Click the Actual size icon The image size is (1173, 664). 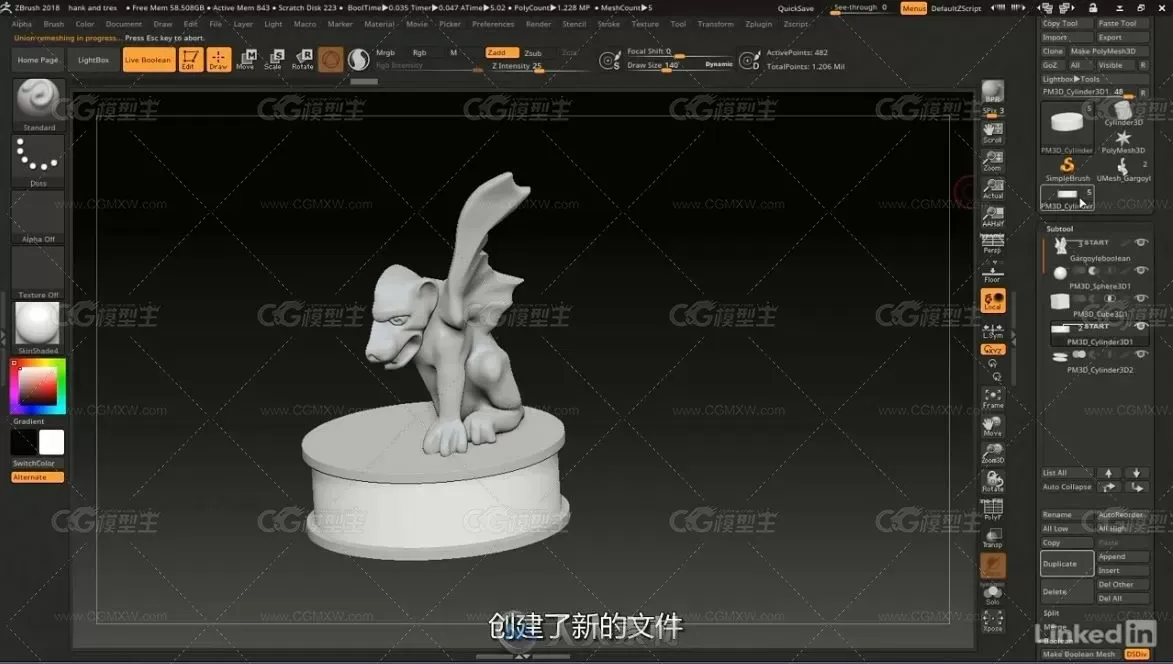point(993,188)
